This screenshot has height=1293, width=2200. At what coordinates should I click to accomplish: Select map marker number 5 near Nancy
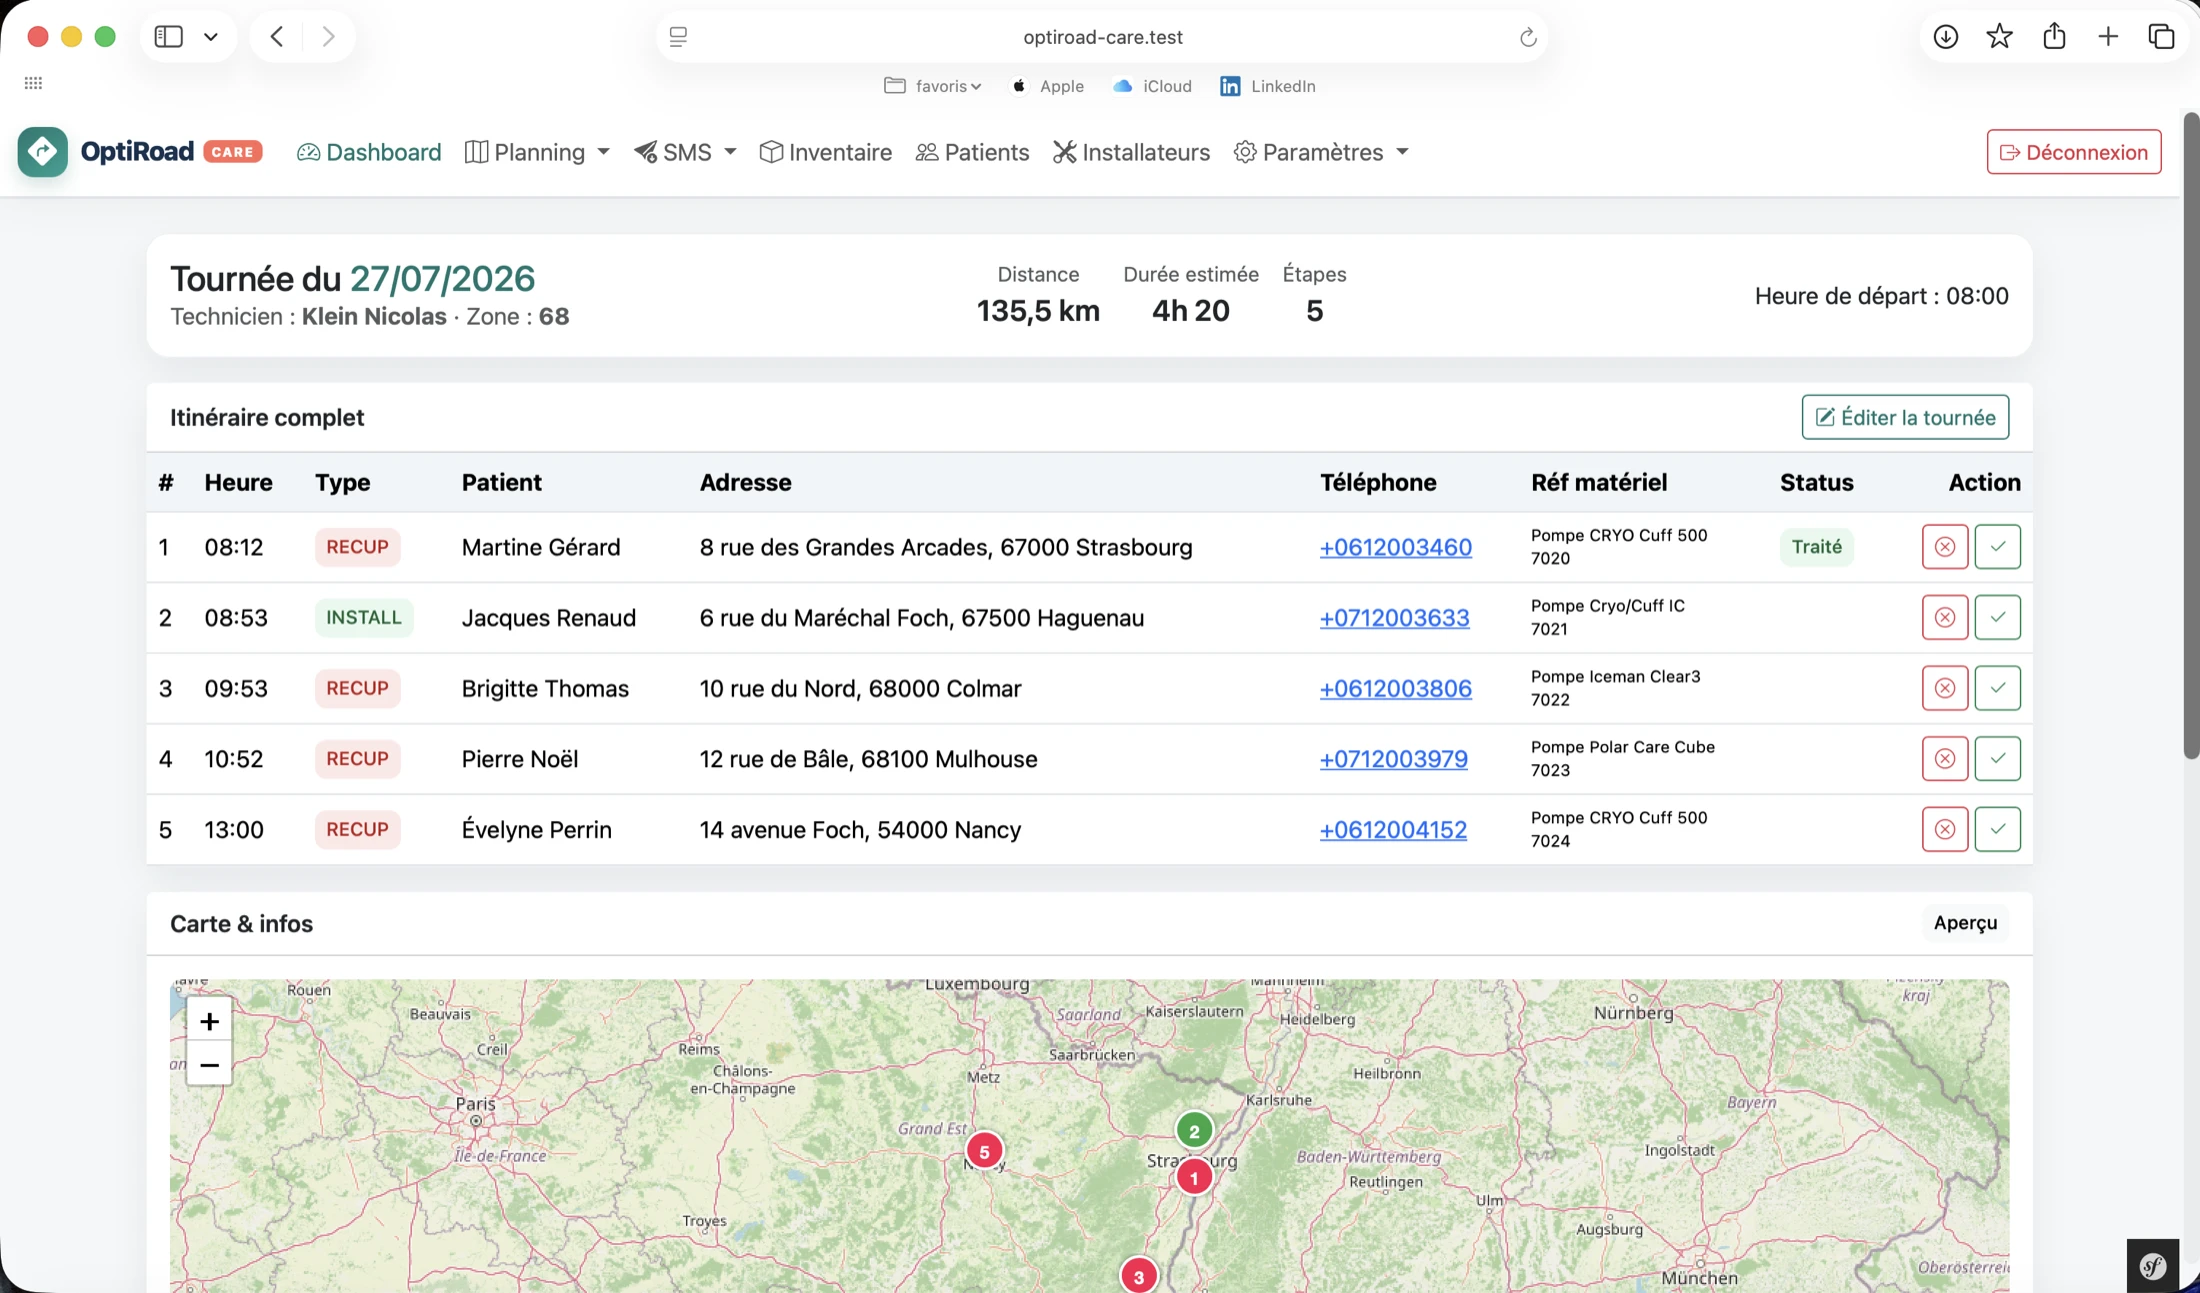tap(984, 1151)
